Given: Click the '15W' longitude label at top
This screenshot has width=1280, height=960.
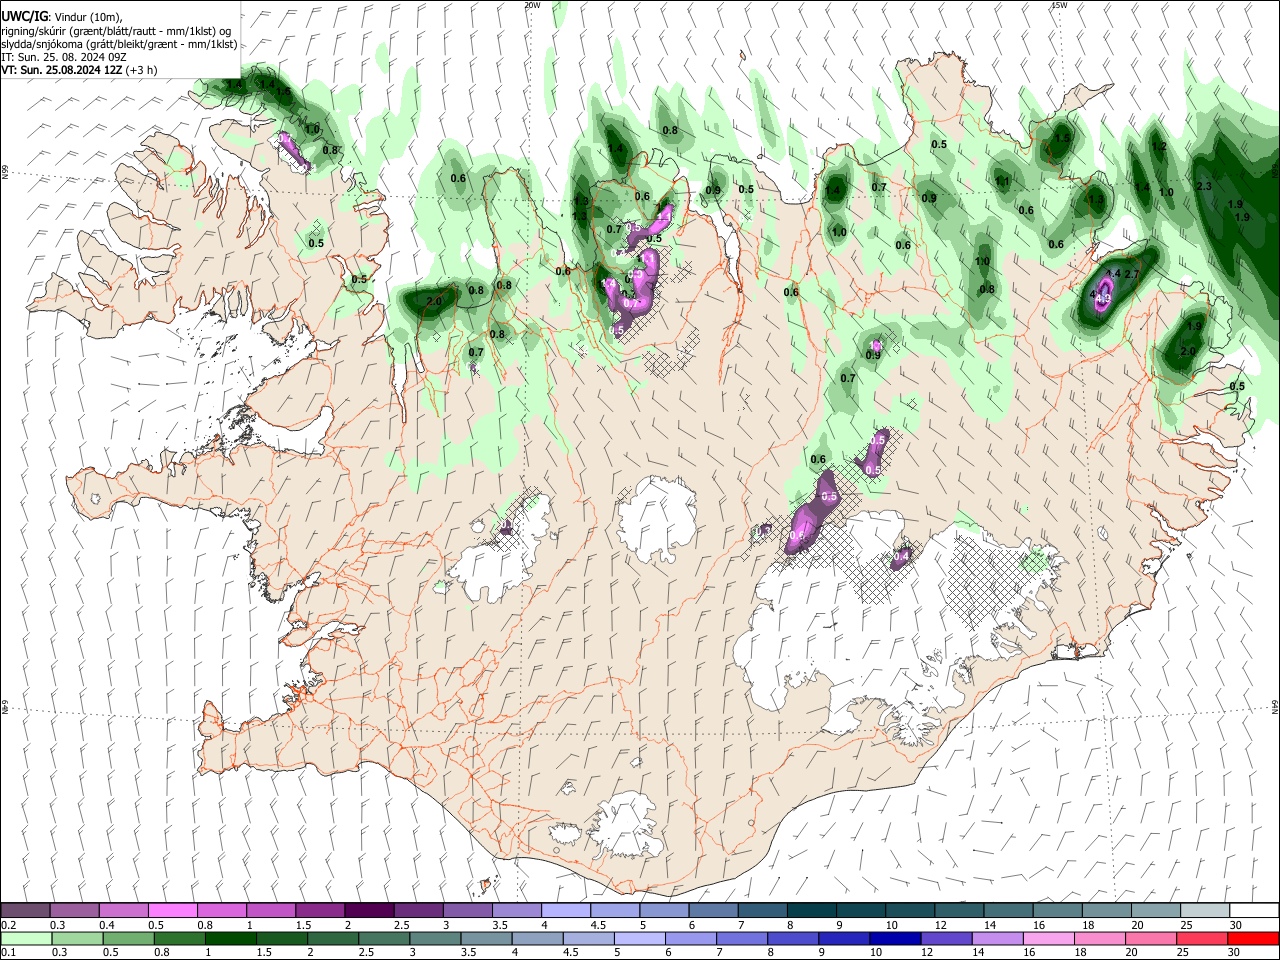Looking at the screenshot, I should click(x=1059, y=5).
